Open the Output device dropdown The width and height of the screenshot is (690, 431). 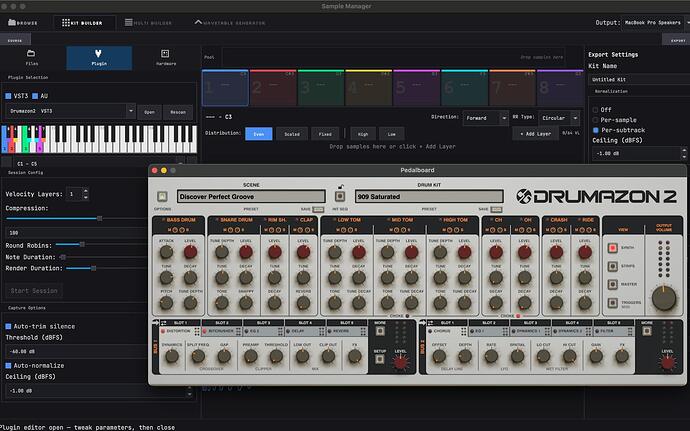click(655, 22)
